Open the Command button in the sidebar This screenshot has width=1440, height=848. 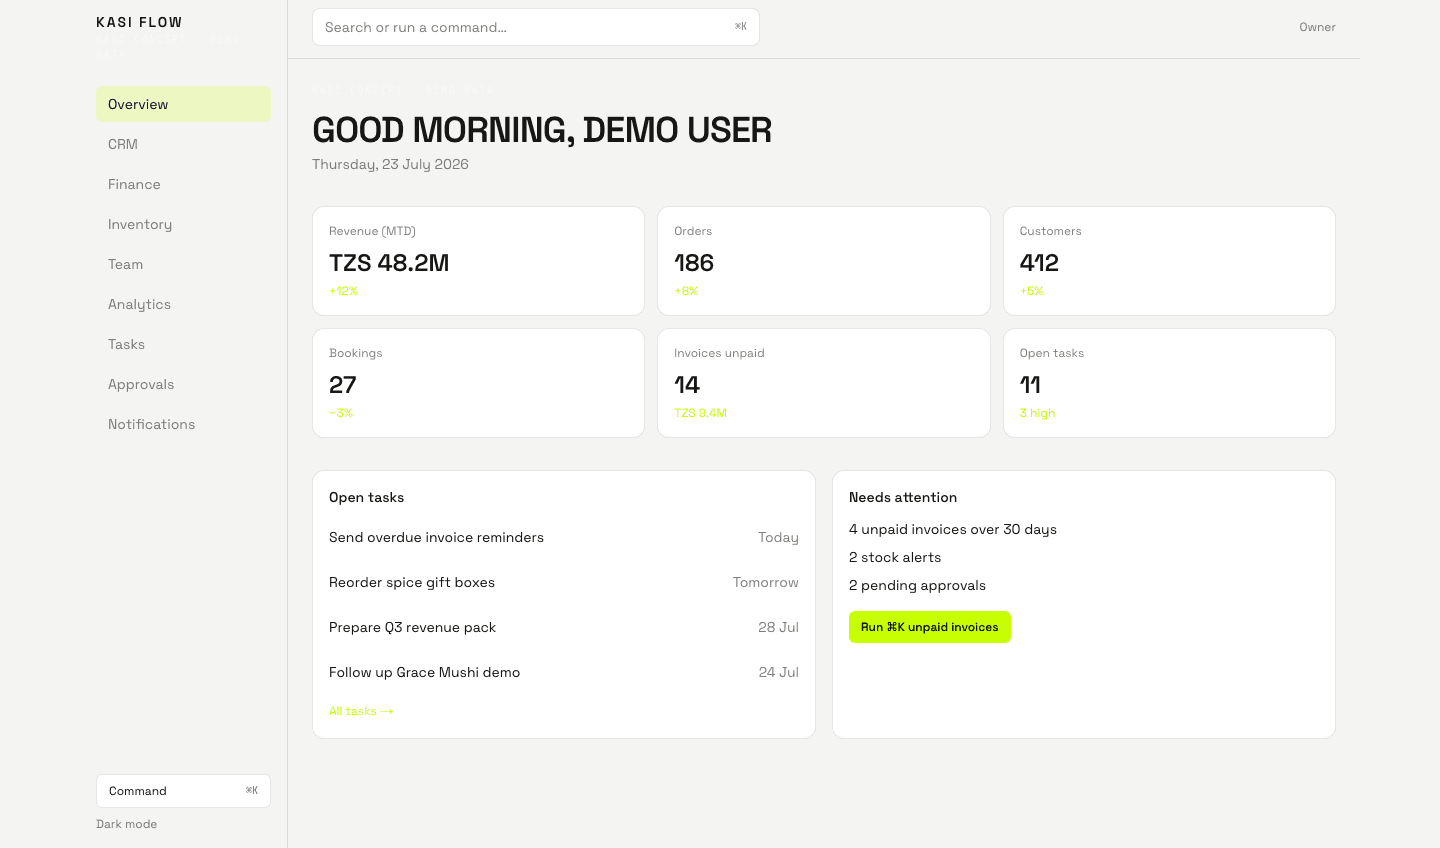click(x=183, y=791)
